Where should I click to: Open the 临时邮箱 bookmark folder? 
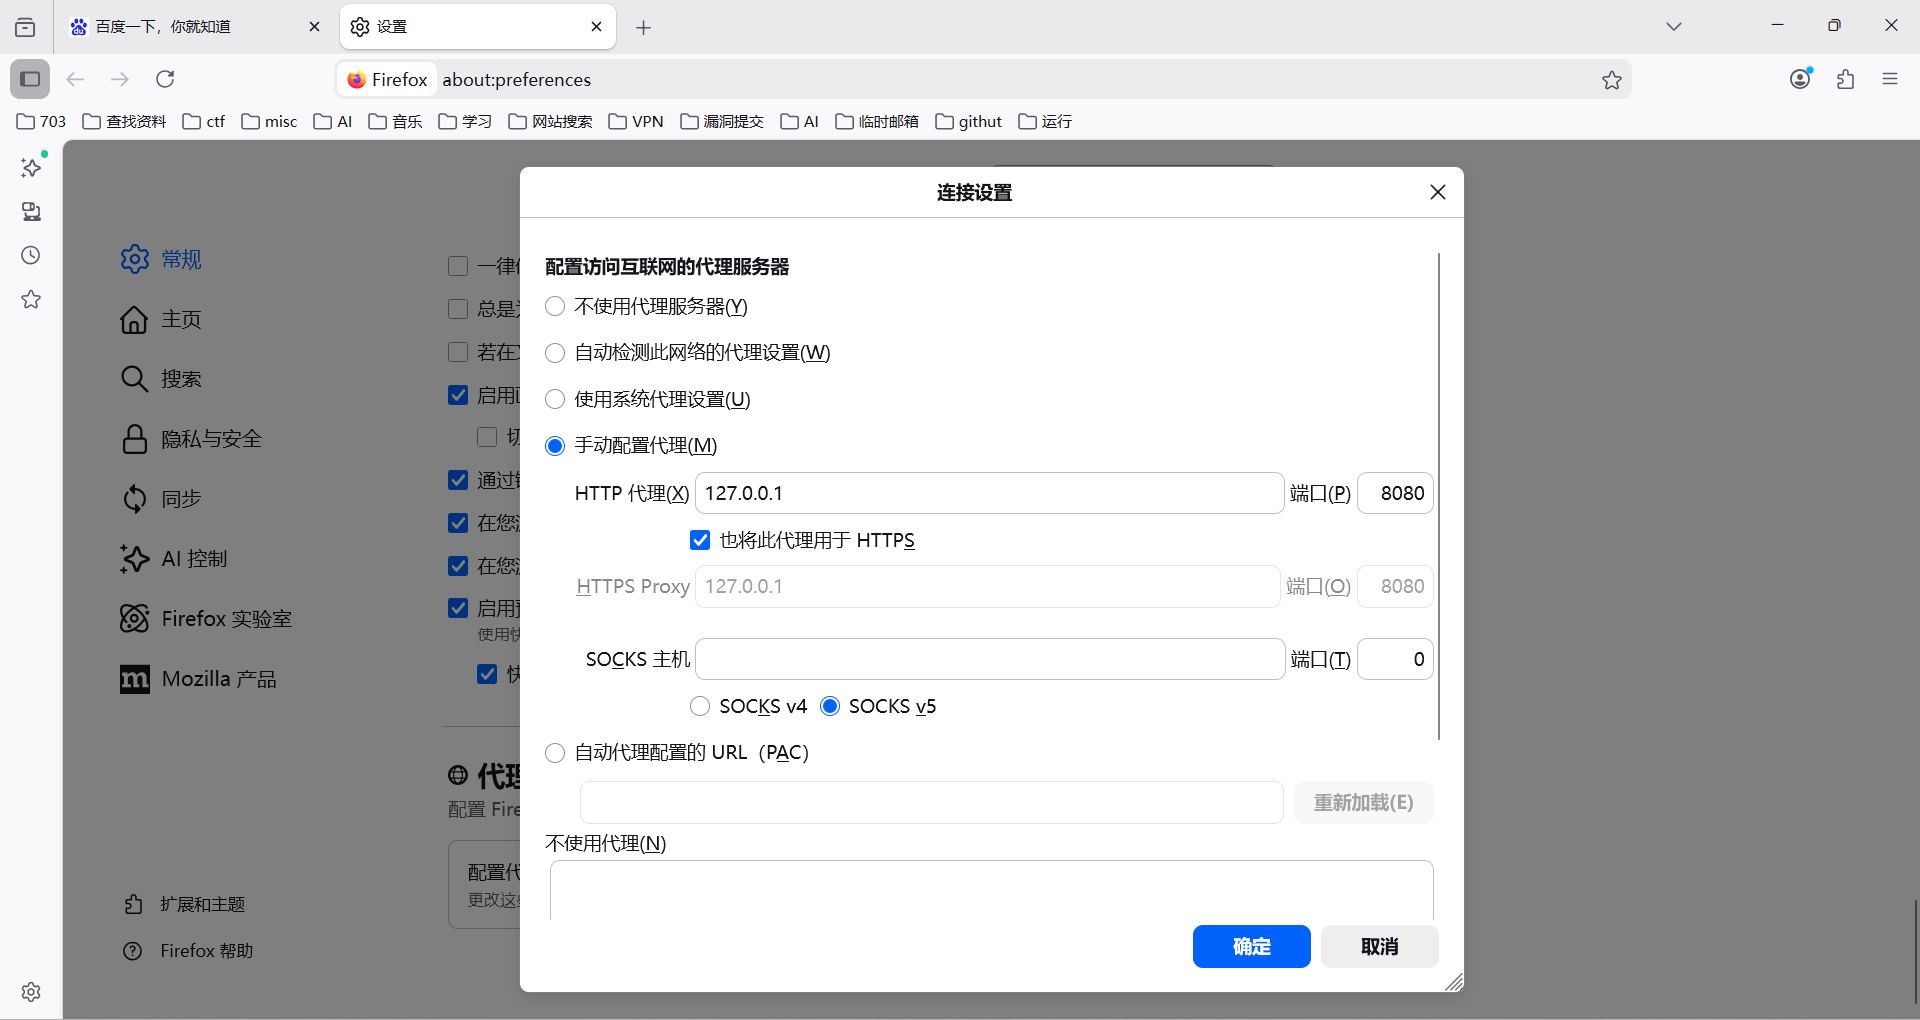[x=877, y=122]
